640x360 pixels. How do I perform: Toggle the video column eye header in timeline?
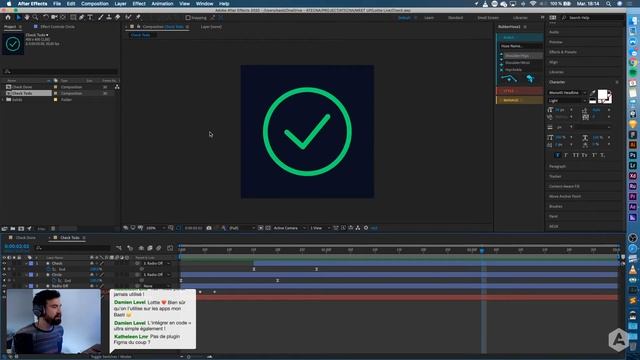point(4,258)
